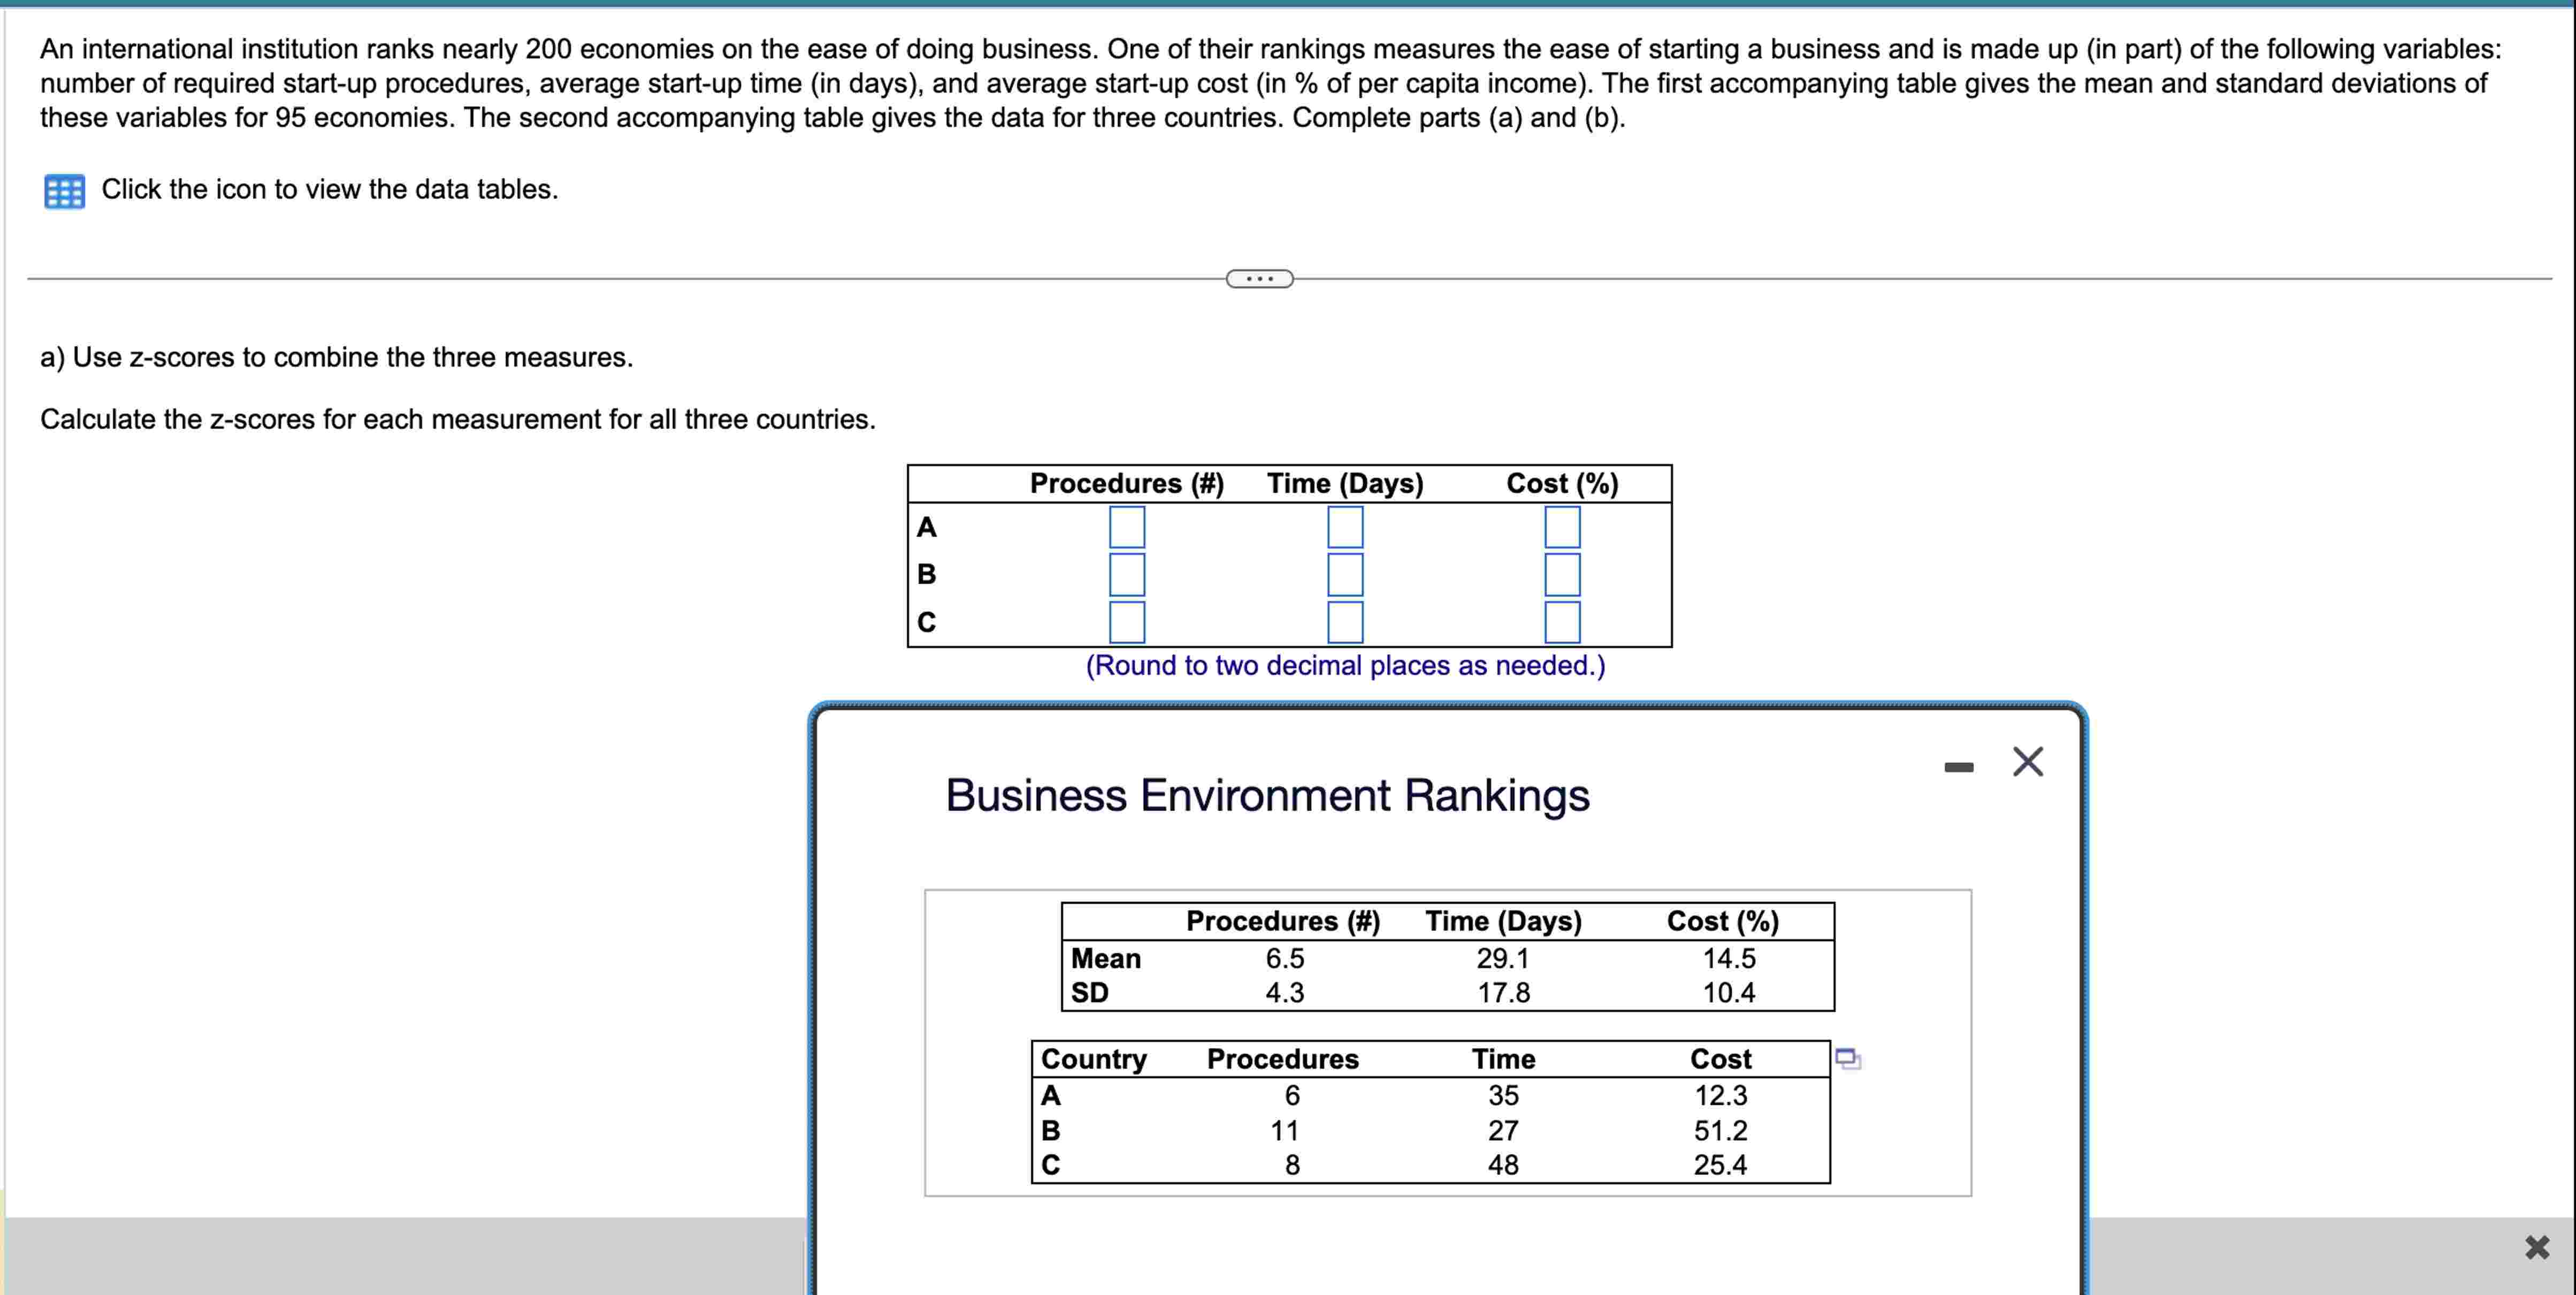The height and width of the screenshot is (1295, 2576).
Task: Click Country C Procedures z-score input
Action: click(x=1126, y=622)
